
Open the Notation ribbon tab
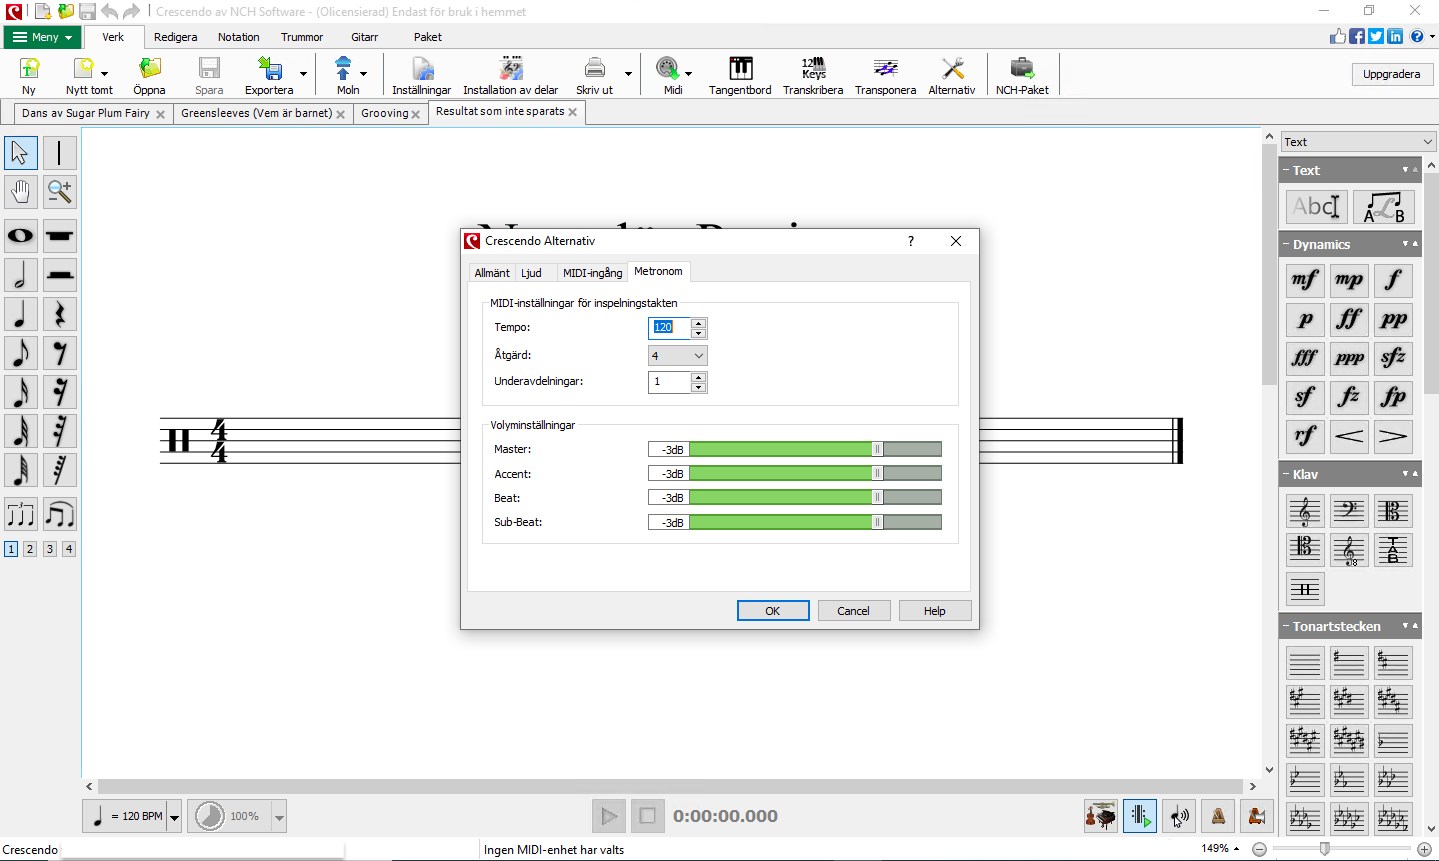239,37
